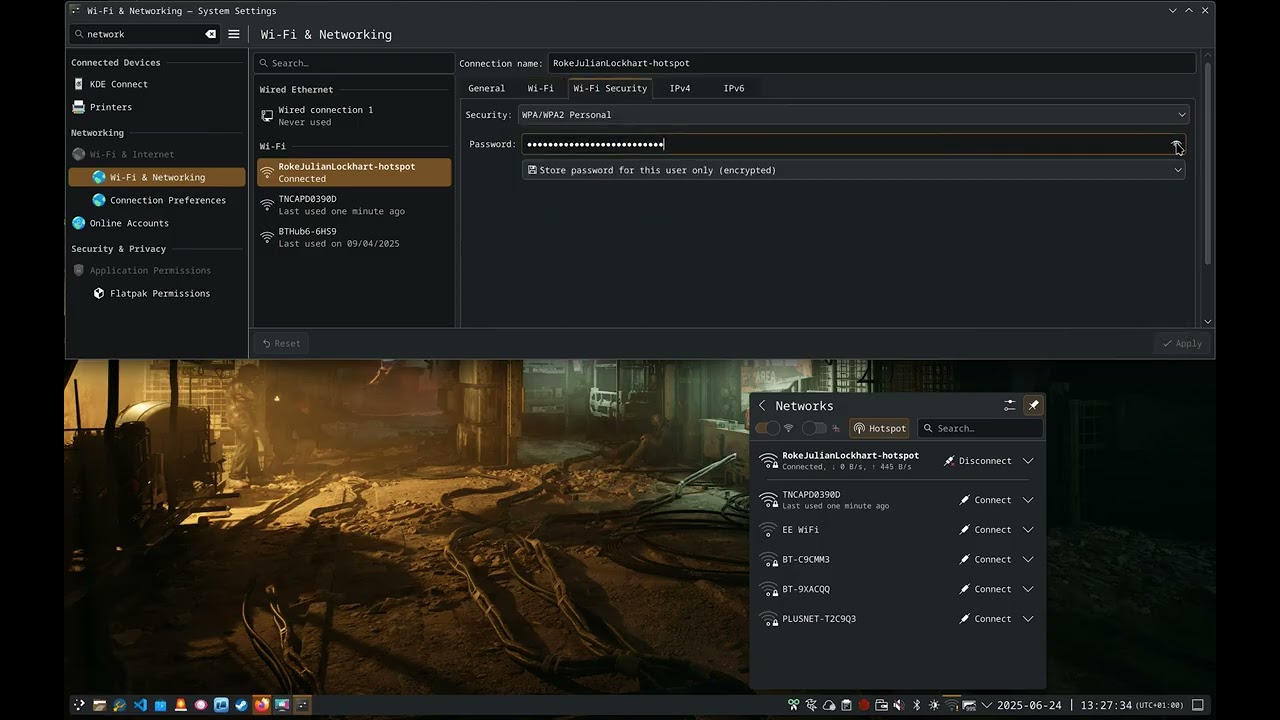Clear the 'network' search text in the sidebar

(210, 34)
